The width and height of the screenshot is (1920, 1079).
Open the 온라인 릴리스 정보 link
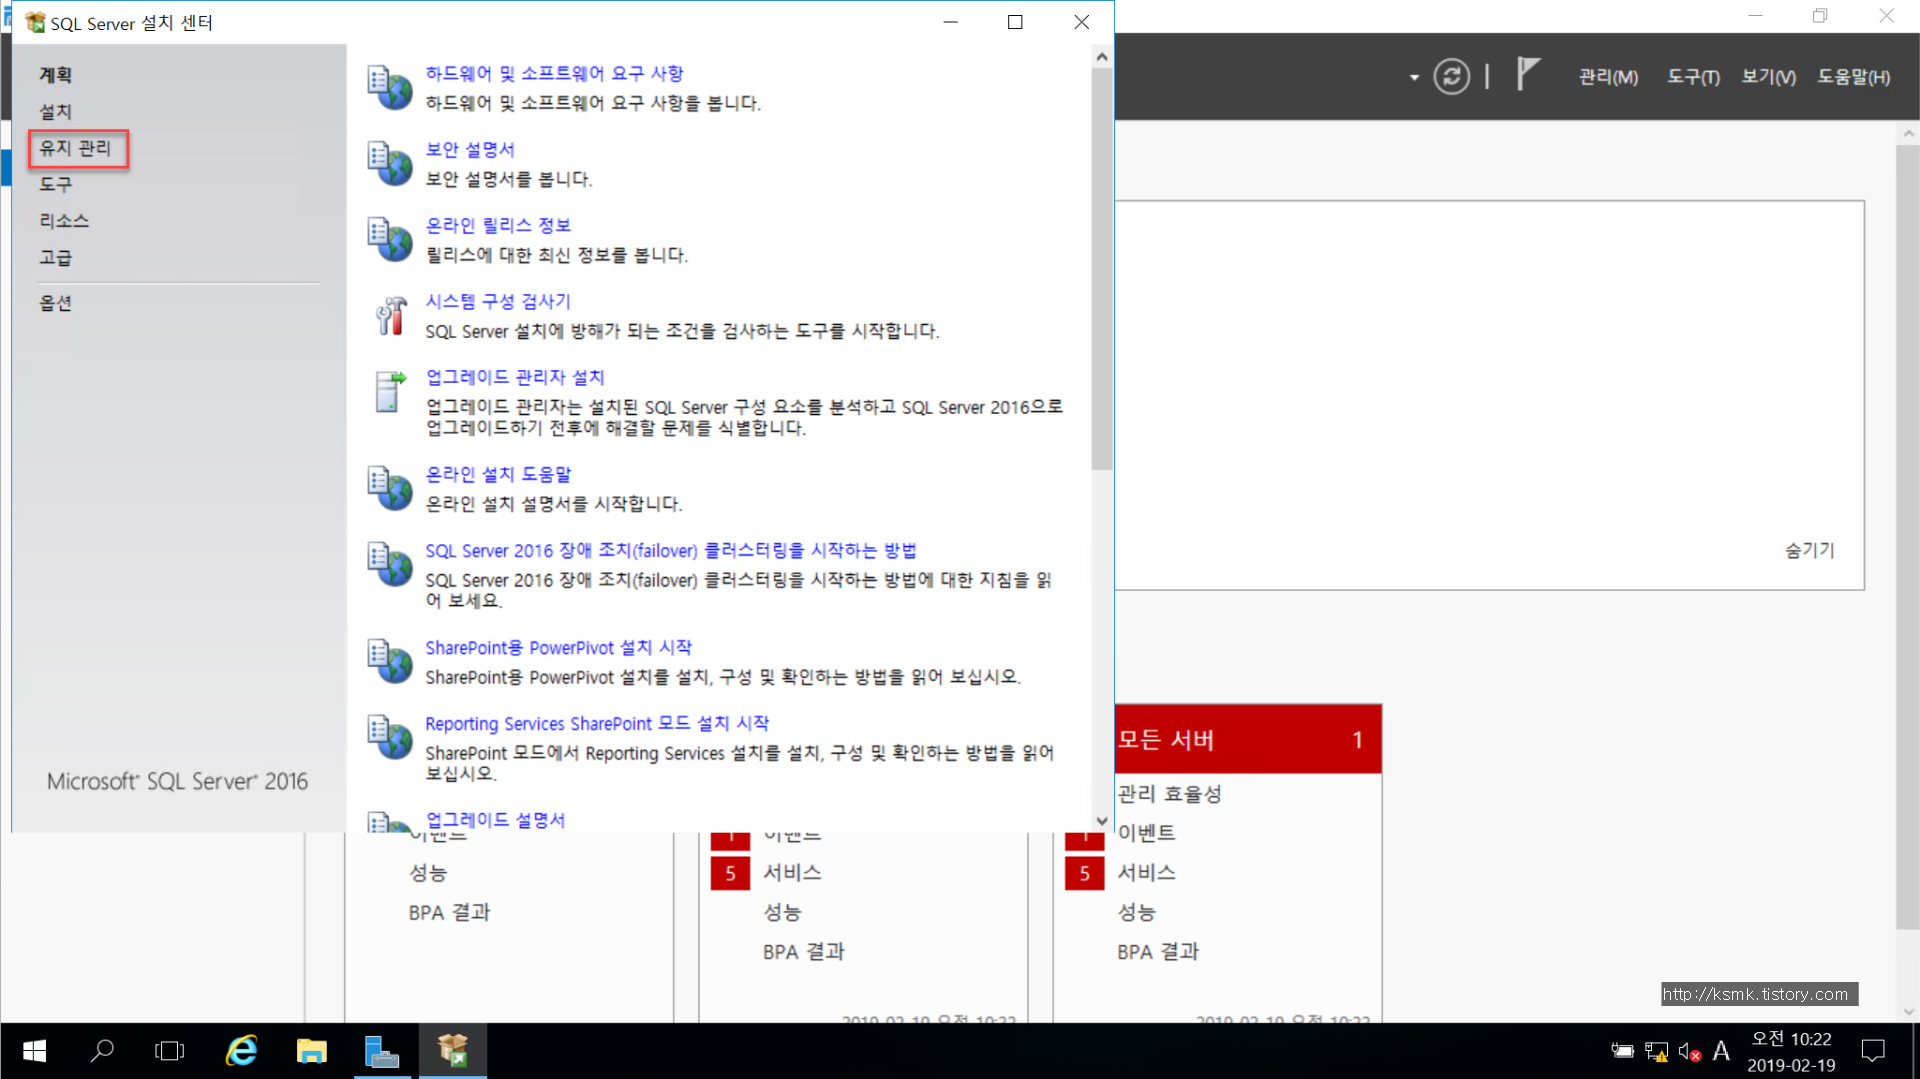(498, 225)
